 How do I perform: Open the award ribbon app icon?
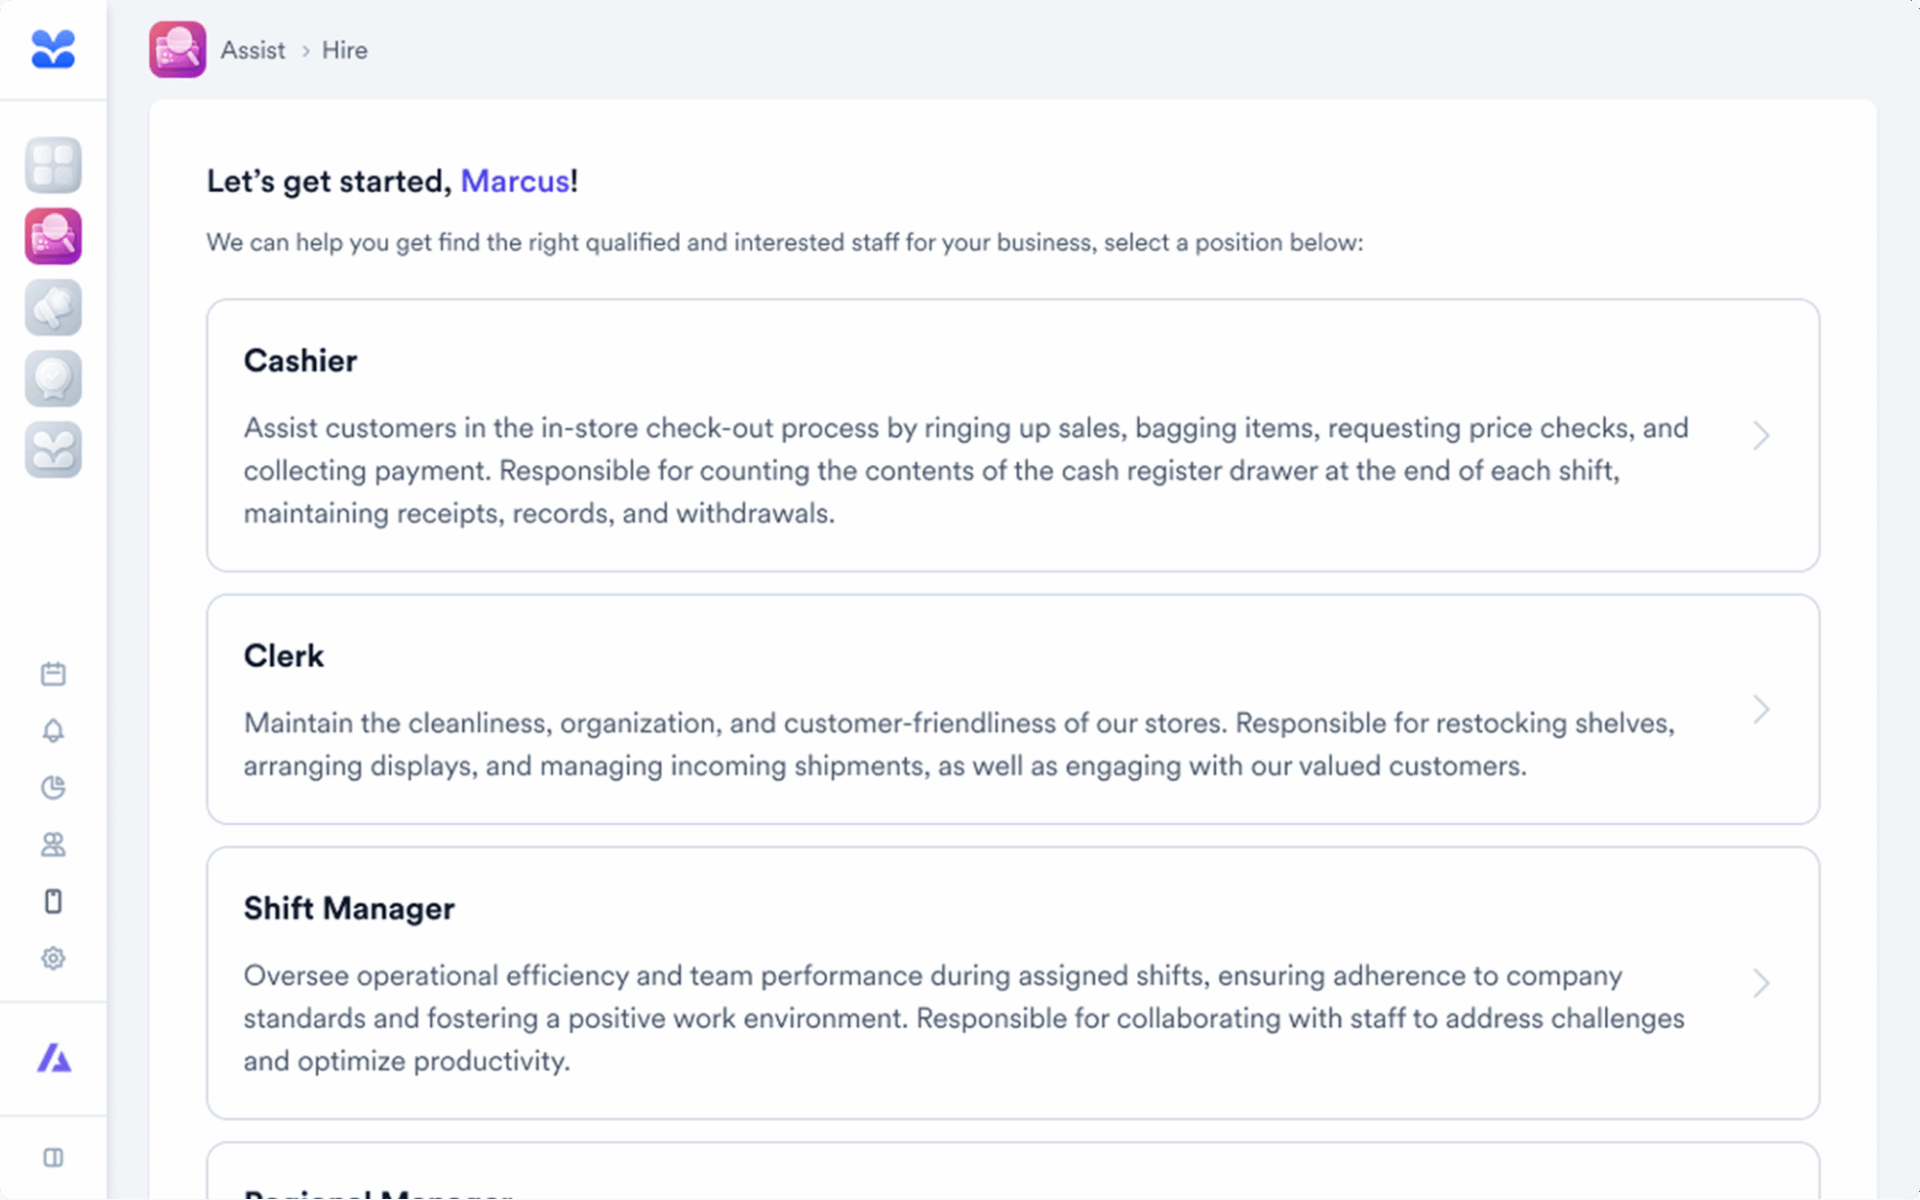click(53, 379)
